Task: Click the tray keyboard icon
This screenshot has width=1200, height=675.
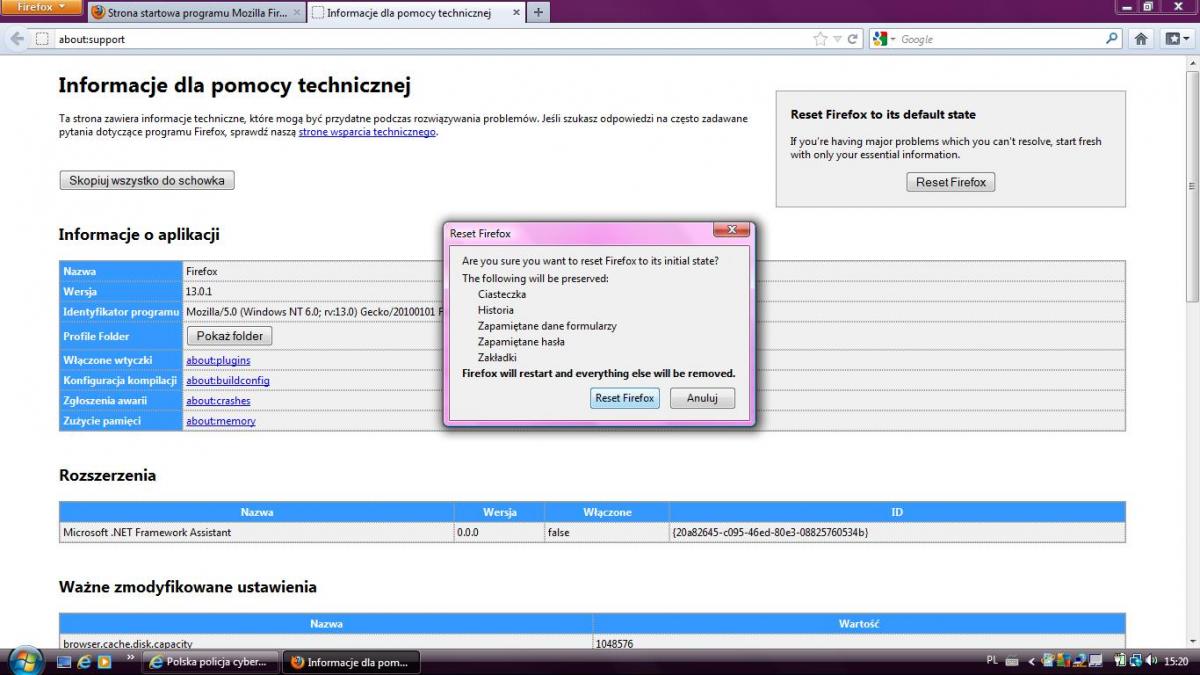Action: pyautogui.click(x=1012, y=662)
